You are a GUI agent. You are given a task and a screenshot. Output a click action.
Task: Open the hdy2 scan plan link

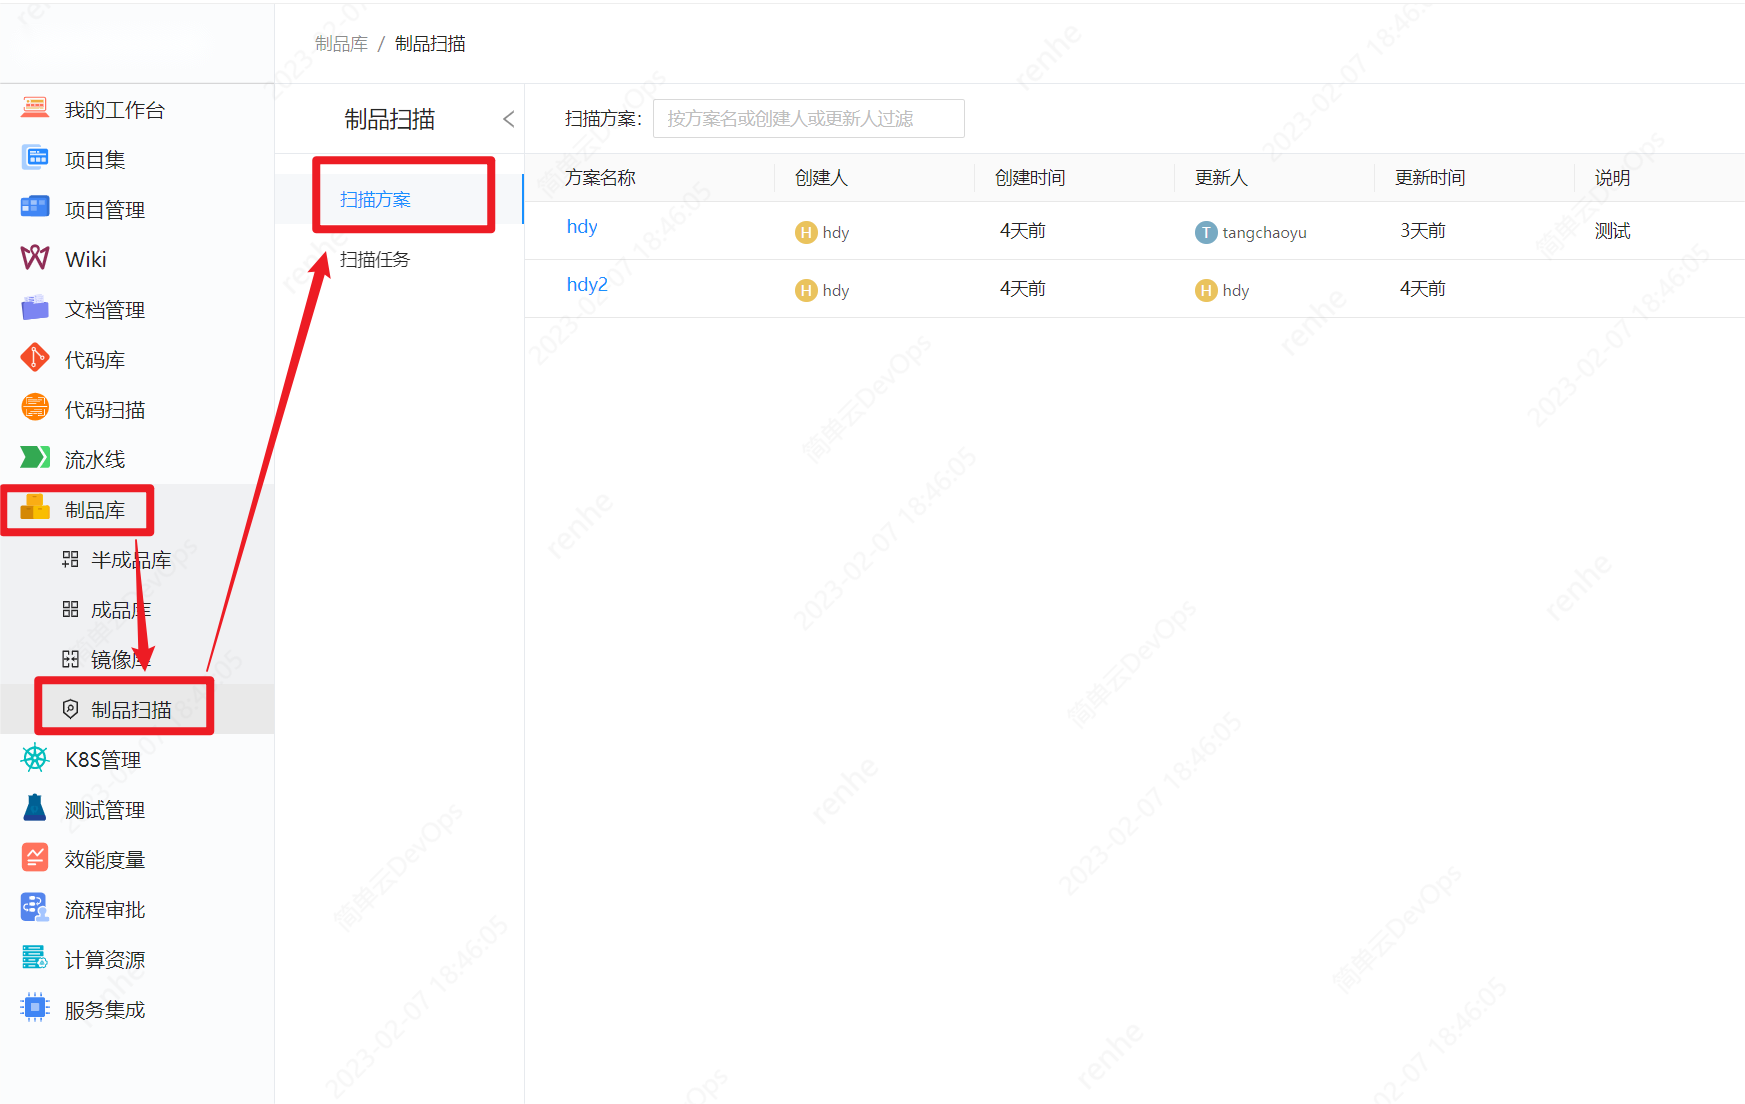pyautogui.click(x=587, y=285)
